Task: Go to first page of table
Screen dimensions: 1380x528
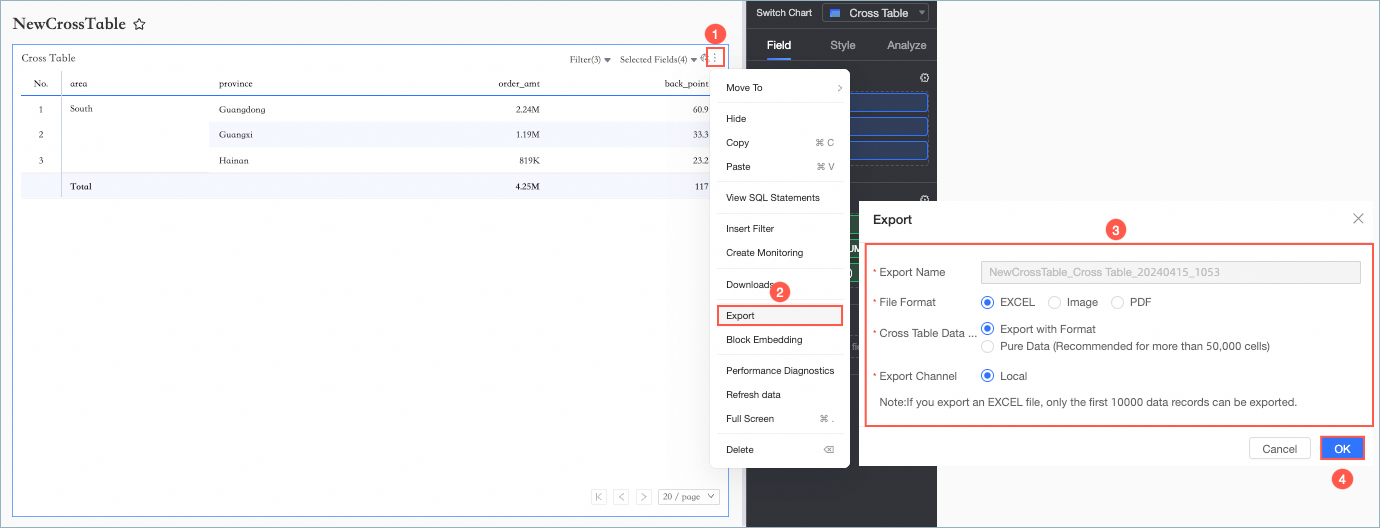Action: click(x=598, y=496)
